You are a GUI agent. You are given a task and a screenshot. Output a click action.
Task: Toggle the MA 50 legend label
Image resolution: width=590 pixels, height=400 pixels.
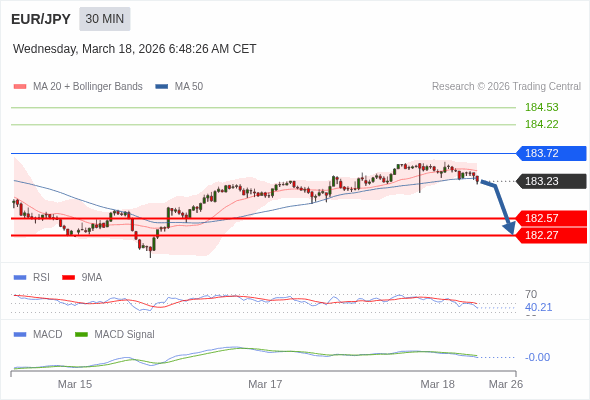[x=189, y=87]
